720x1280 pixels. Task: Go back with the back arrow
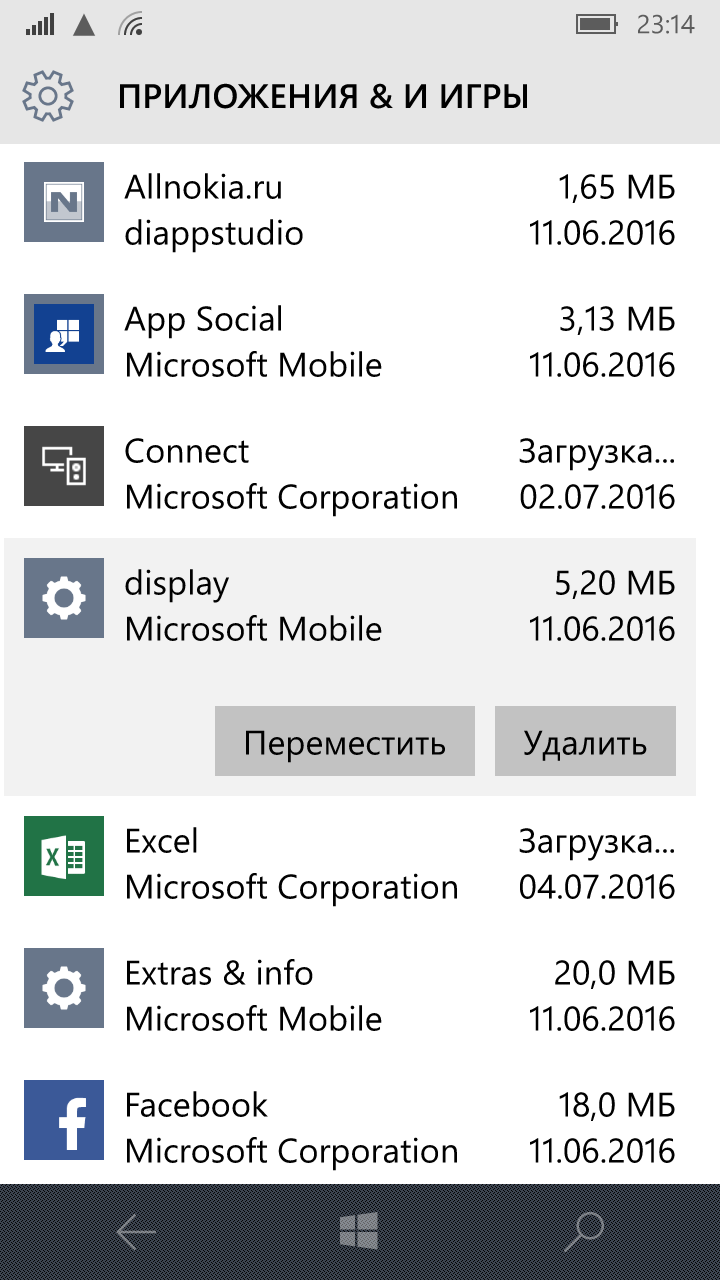136,1232
